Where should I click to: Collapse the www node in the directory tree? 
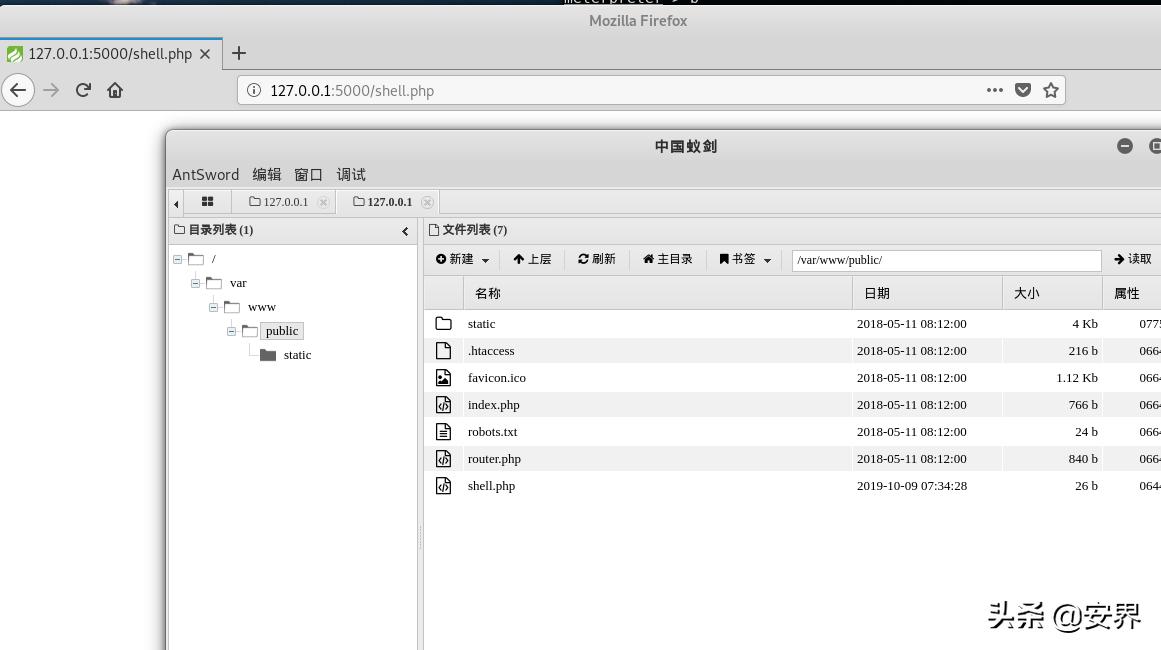click(213, 307)
